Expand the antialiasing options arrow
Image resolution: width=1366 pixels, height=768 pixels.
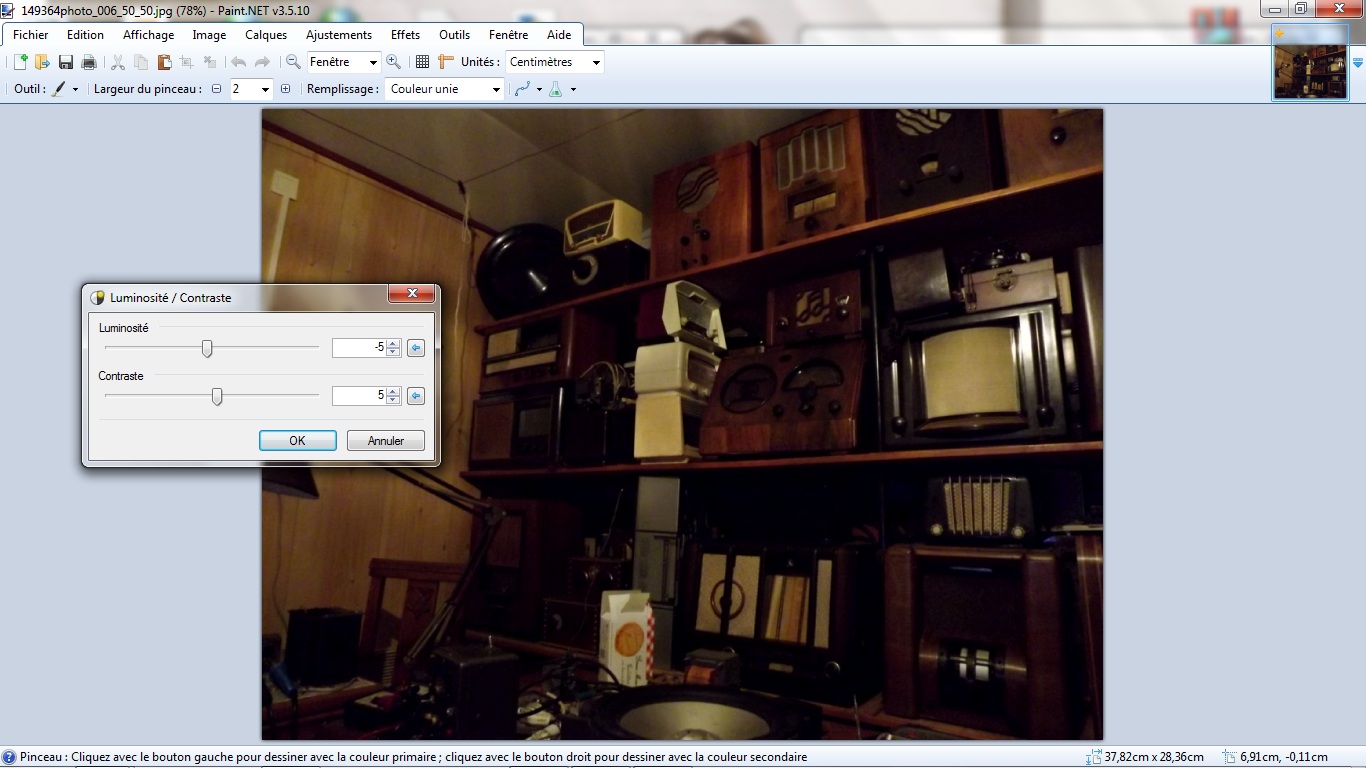coord(539,89)
